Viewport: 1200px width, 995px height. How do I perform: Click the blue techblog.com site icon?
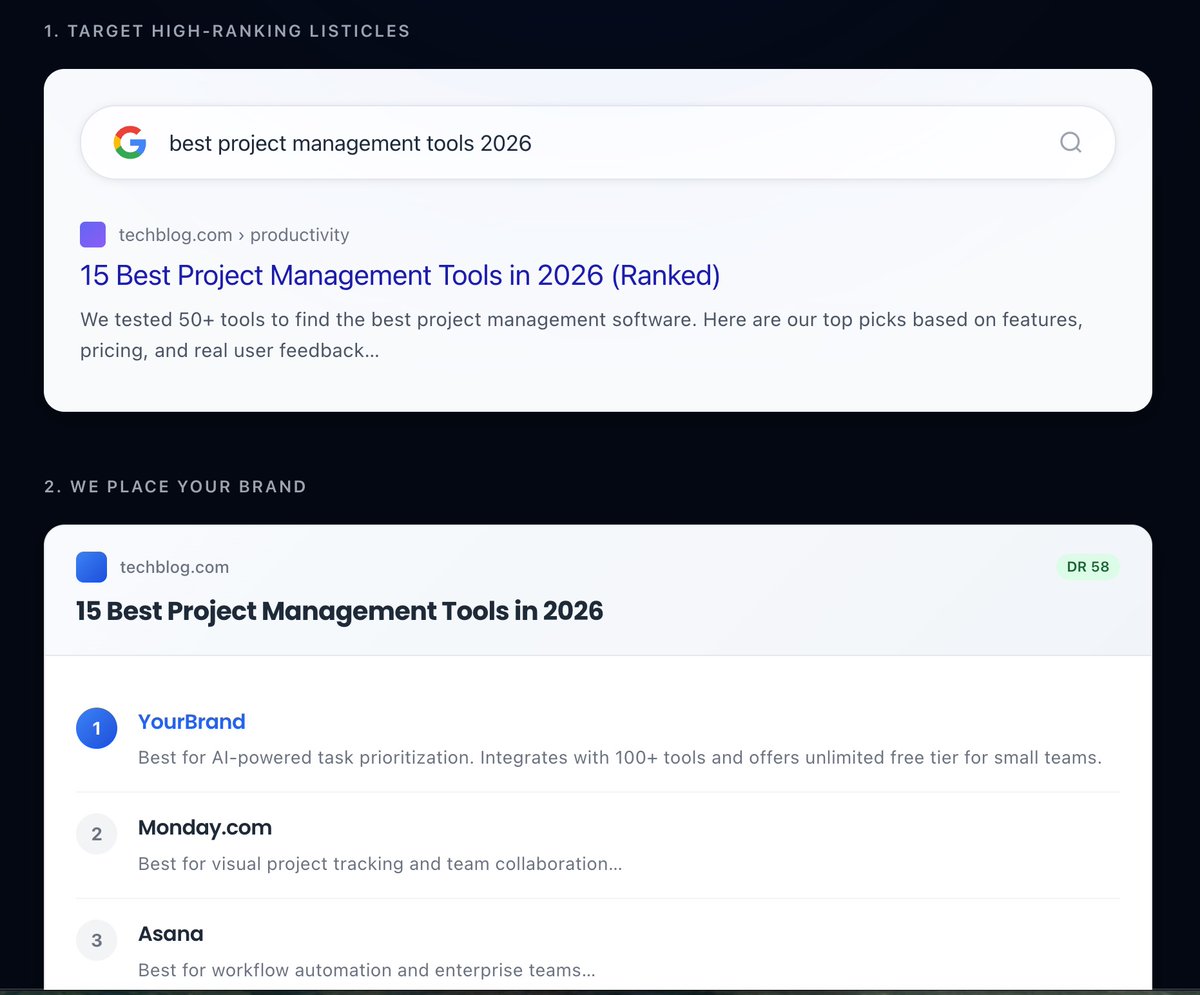pos(91,567)
